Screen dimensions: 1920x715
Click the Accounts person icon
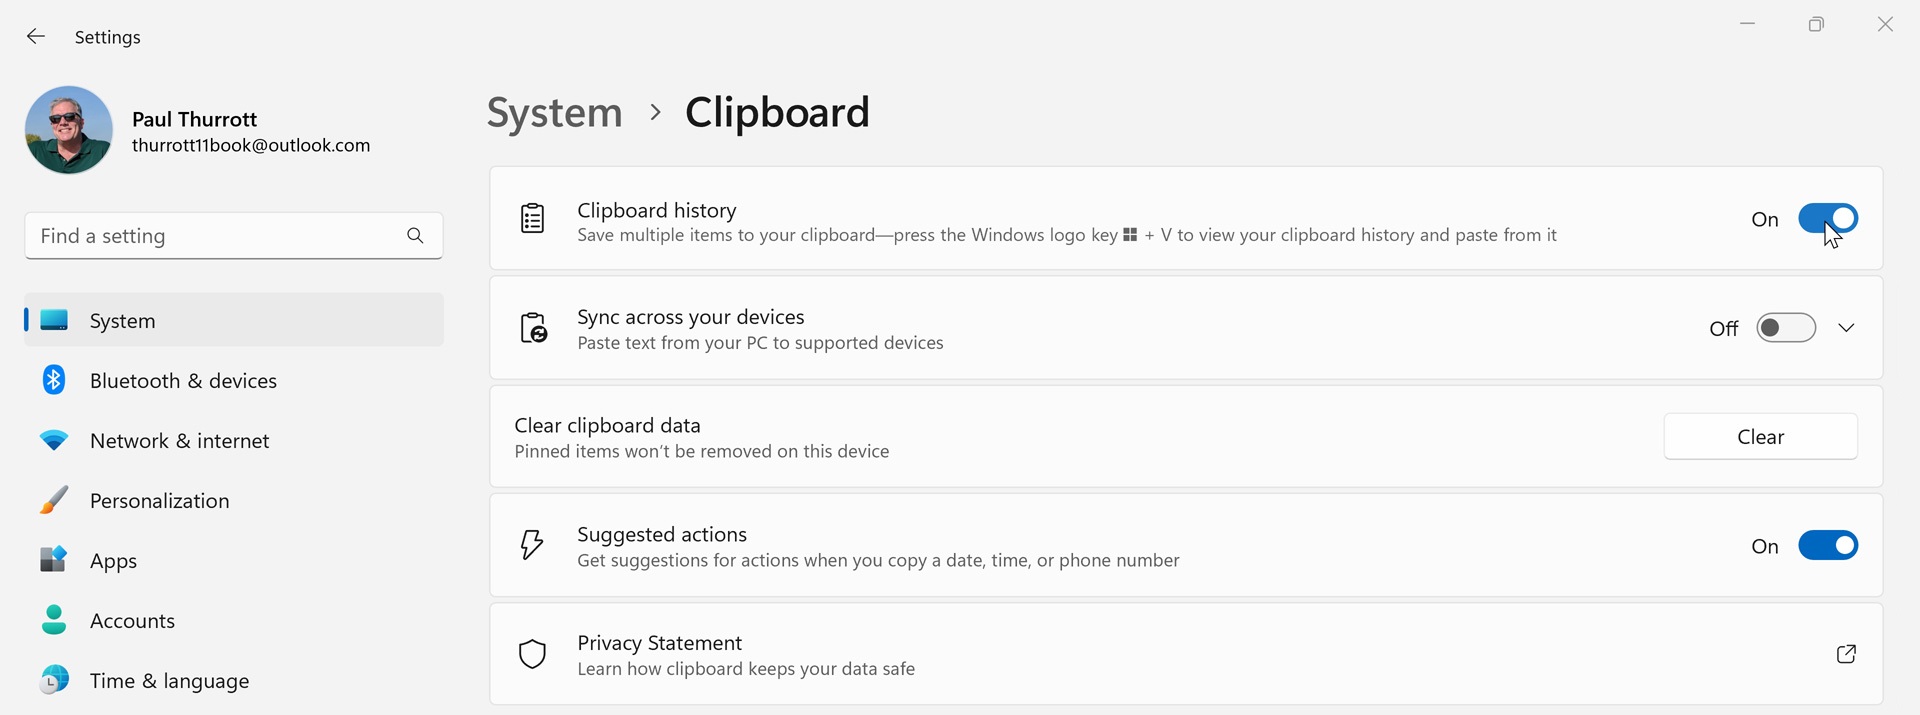coord(54,620)
